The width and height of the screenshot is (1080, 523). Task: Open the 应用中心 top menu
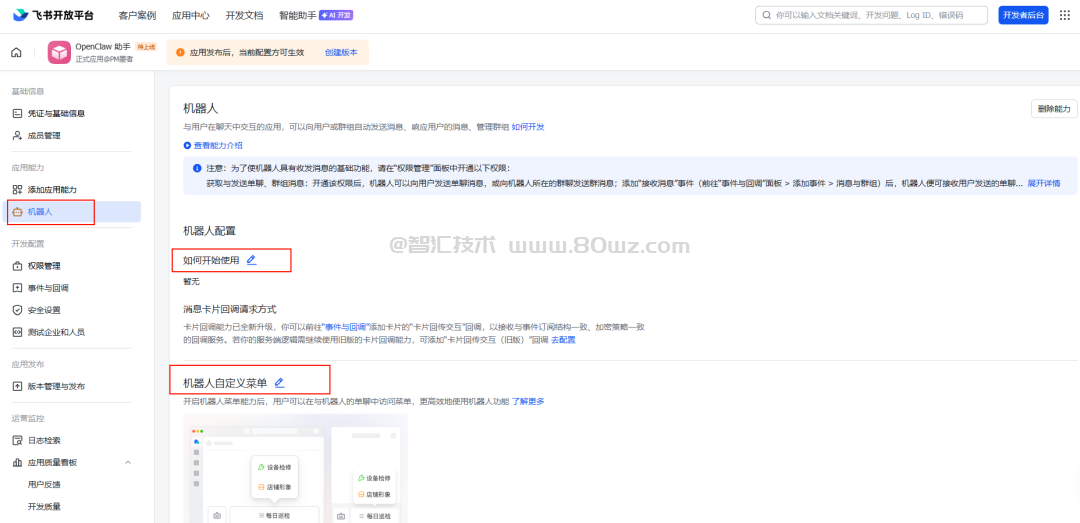pyautogui.click(x=190, y=15)
